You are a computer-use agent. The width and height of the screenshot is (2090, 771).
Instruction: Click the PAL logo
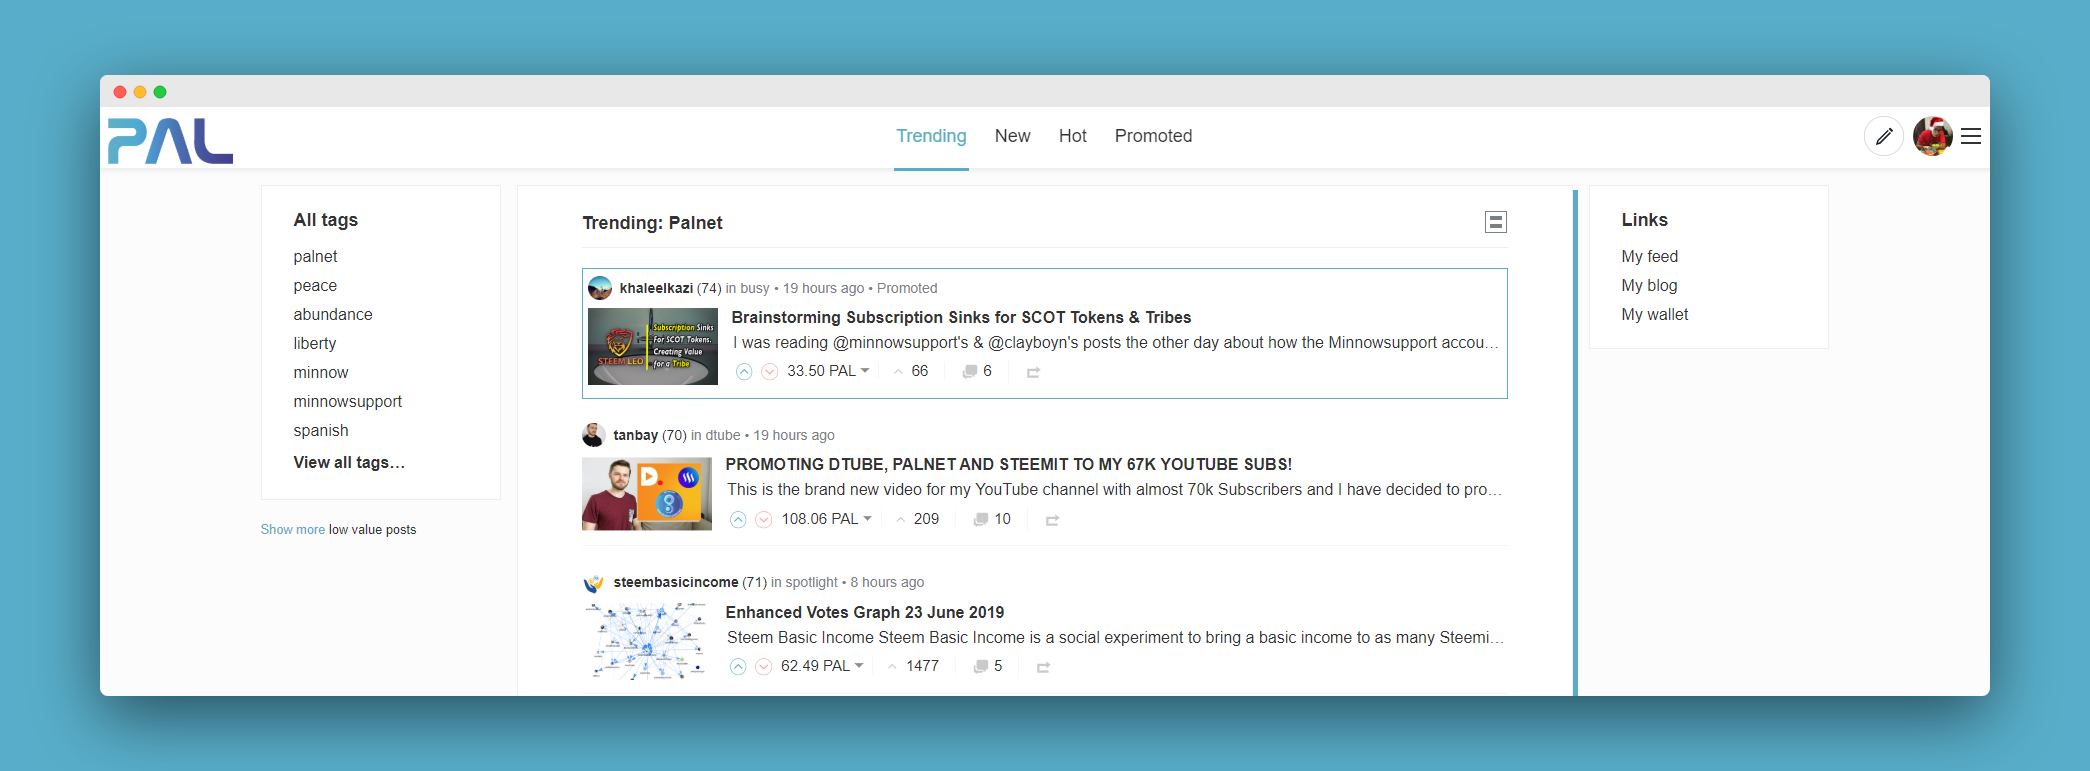(170, 140)
